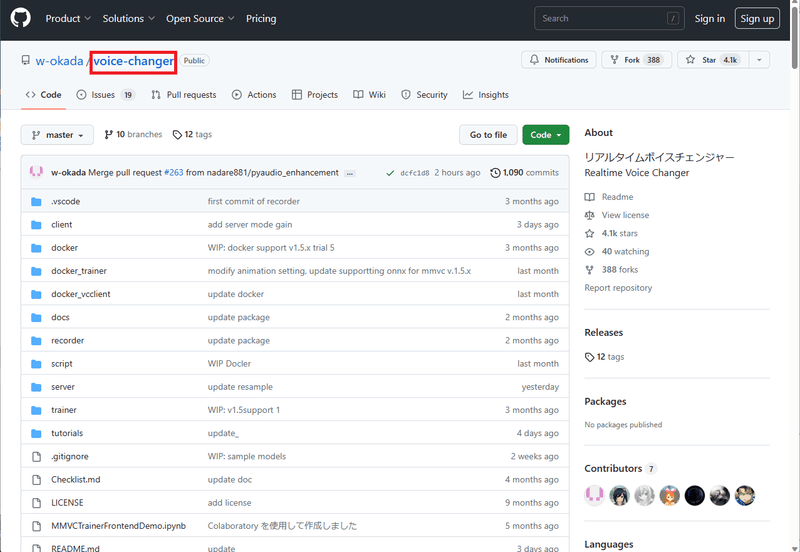The height and width of the screenshot is (552, 800).
Task: Focus the Search input field
Action: [609, 18]
